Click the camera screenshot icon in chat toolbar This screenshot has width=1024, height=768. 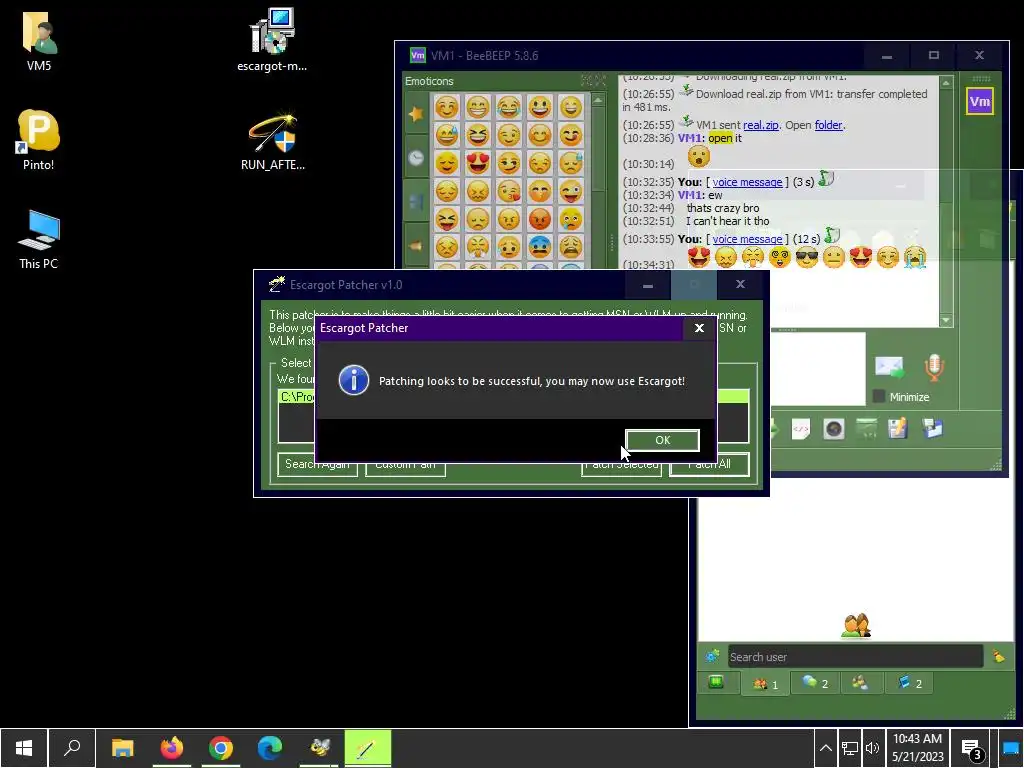click(834, 429)
